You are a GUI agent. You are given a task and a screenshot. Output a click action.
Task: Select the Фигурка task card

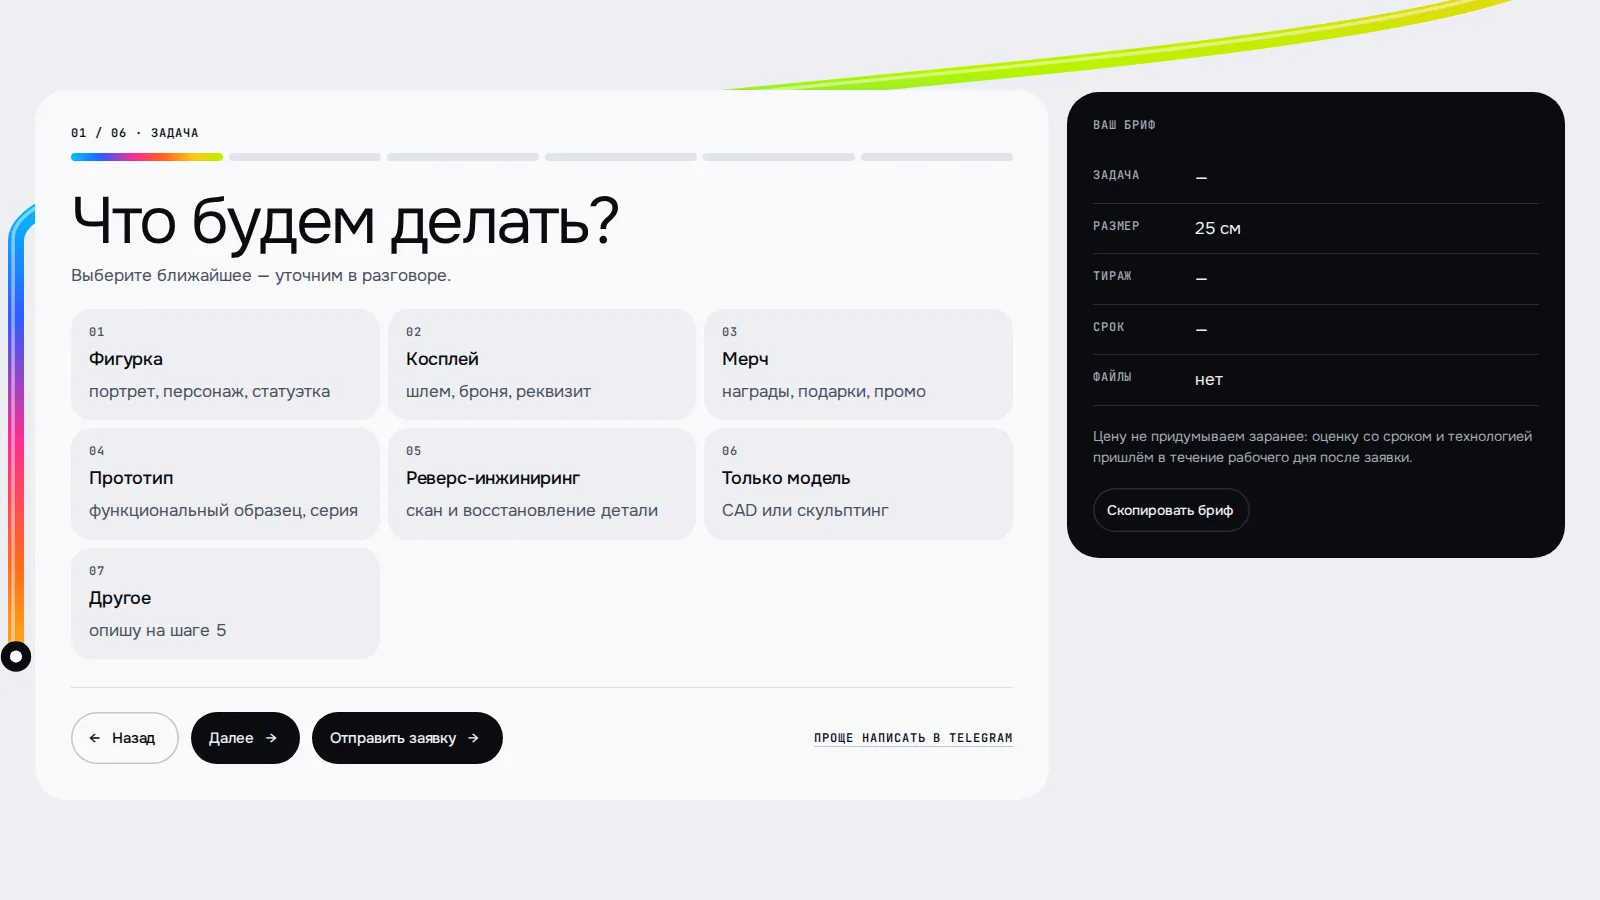[x=225, y=364]
